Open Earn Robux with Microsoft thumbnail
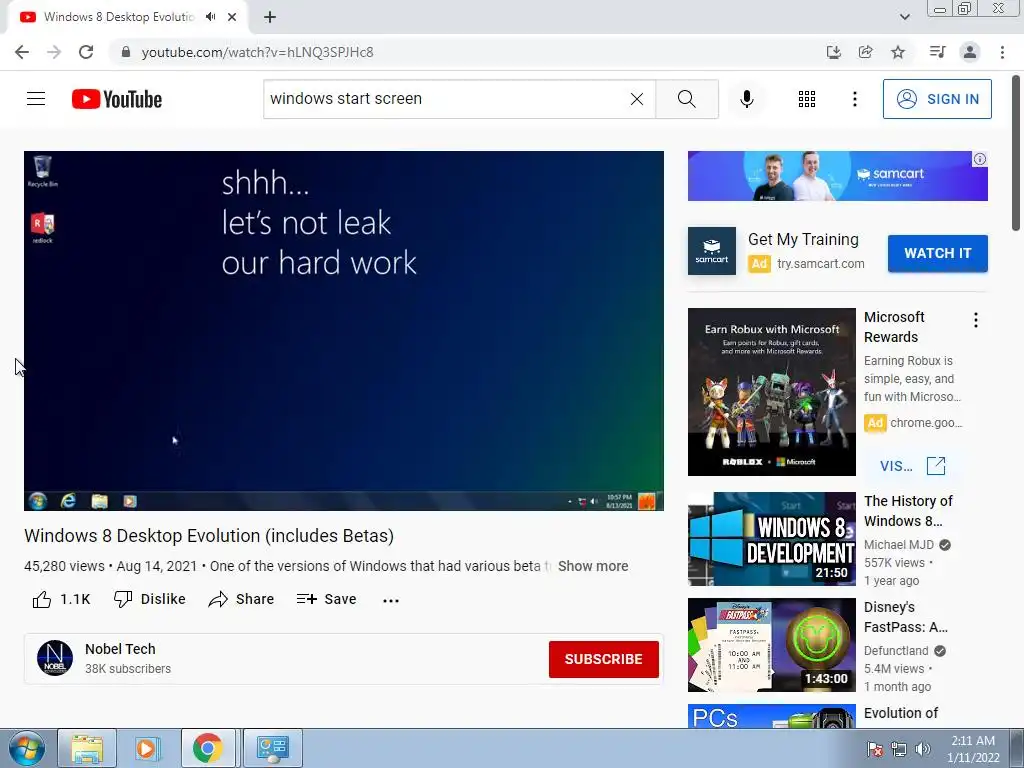Viewport: 1024px width, 768px height. (x=771, y=392)
